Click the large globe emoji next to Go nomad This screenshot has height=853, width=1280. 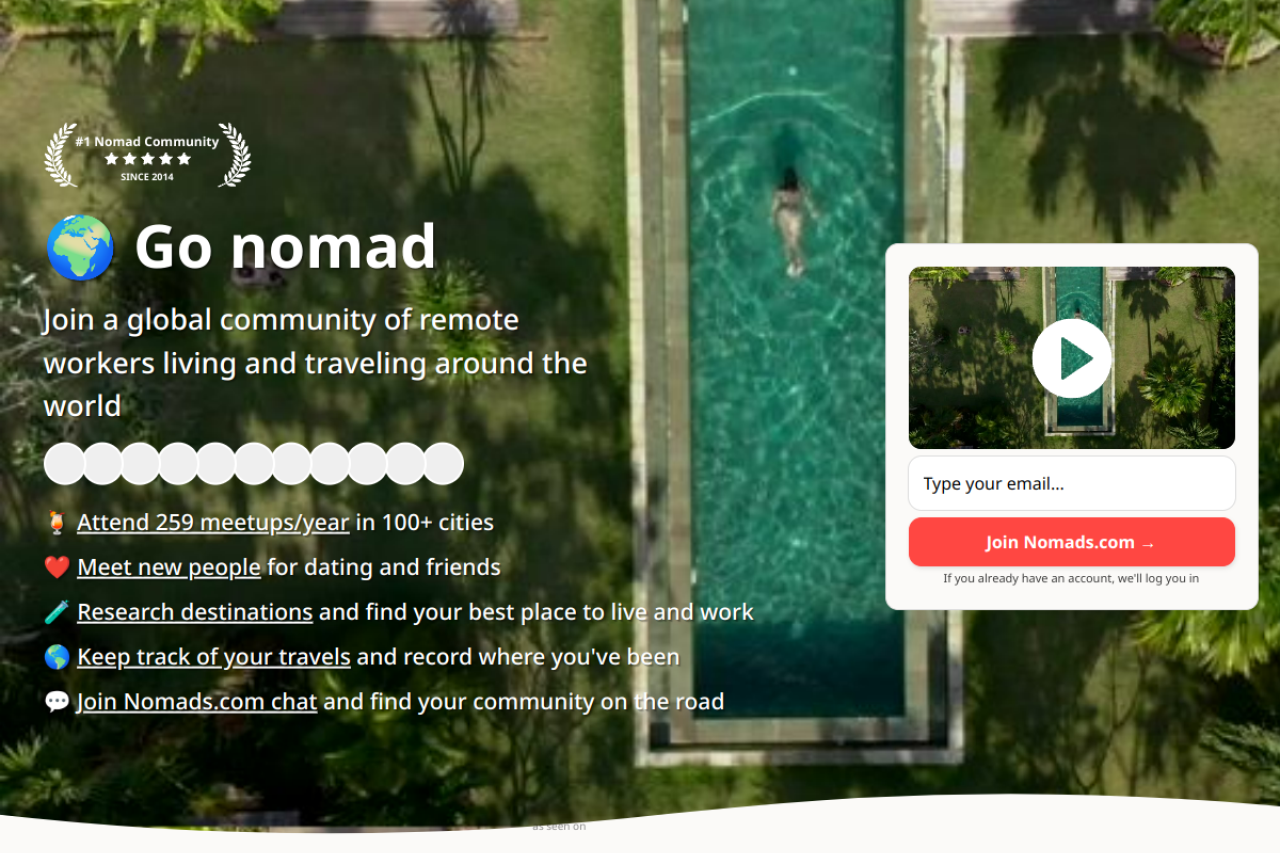point(80,248)
